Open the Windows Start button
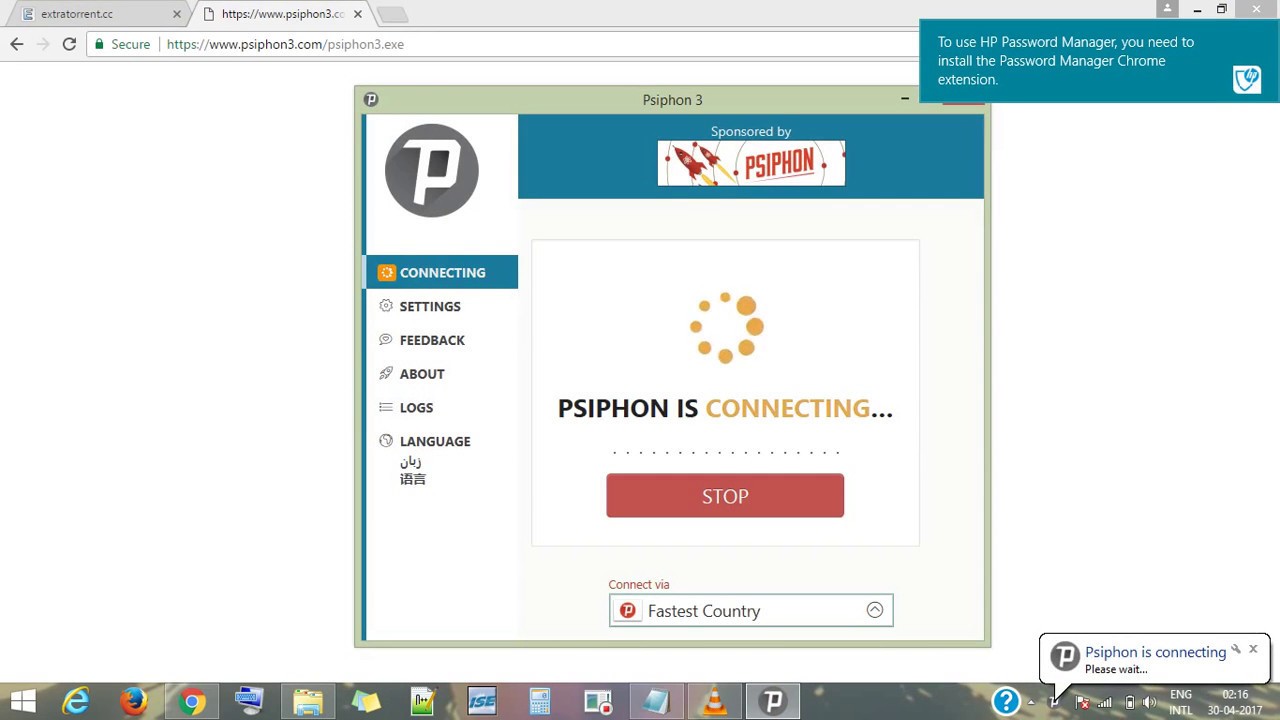1280x720 pixels. pyautogui.click(x=22, y=701)
